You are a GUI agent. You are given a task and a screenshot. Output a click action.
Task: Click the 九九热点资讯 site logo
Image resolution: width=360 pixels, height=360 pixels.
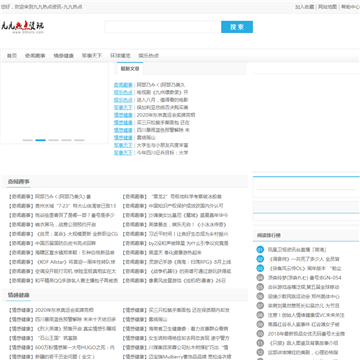22,27
